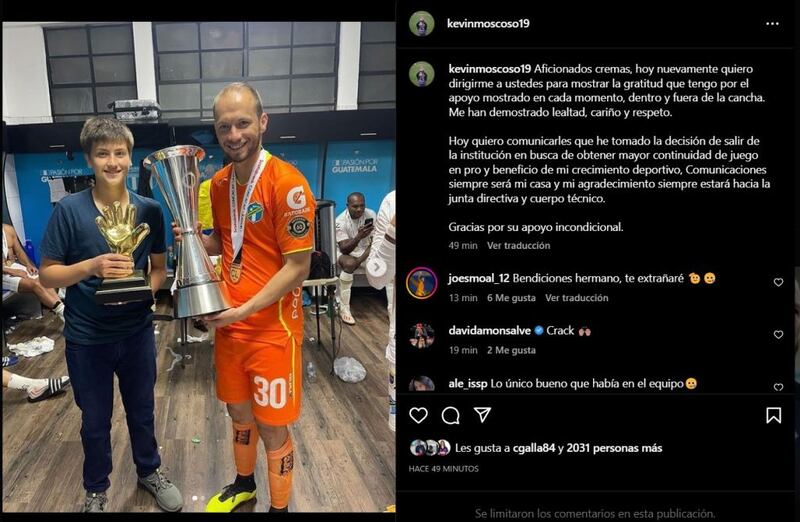This screenshot has width=800, height=522.
Task: Open ale_issp profile avatar
Action: pos(421,384)
